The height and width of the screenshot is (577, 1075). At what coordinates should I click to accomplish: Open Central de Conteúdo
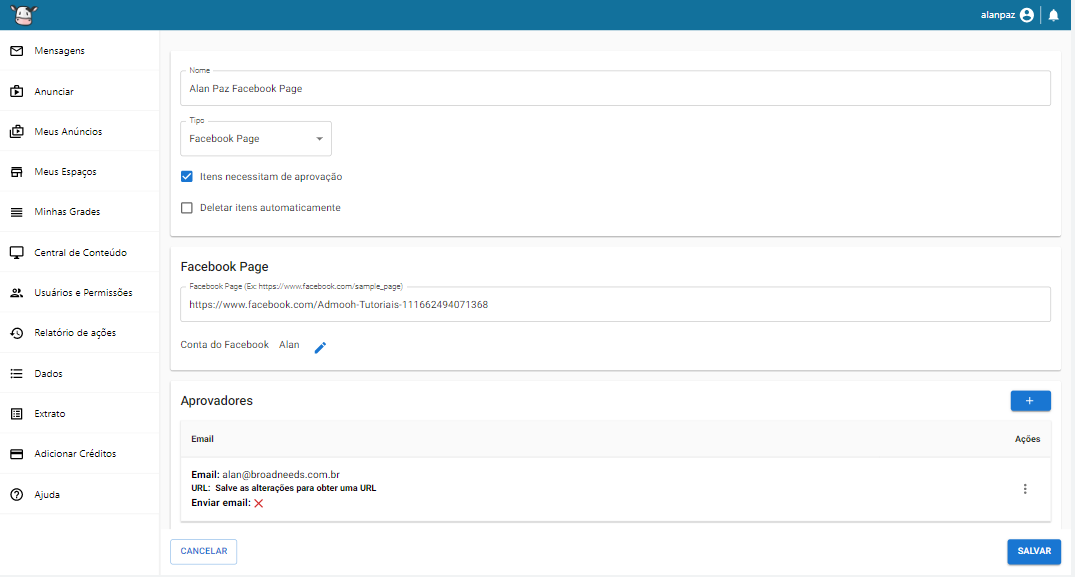tap(80, 253)
